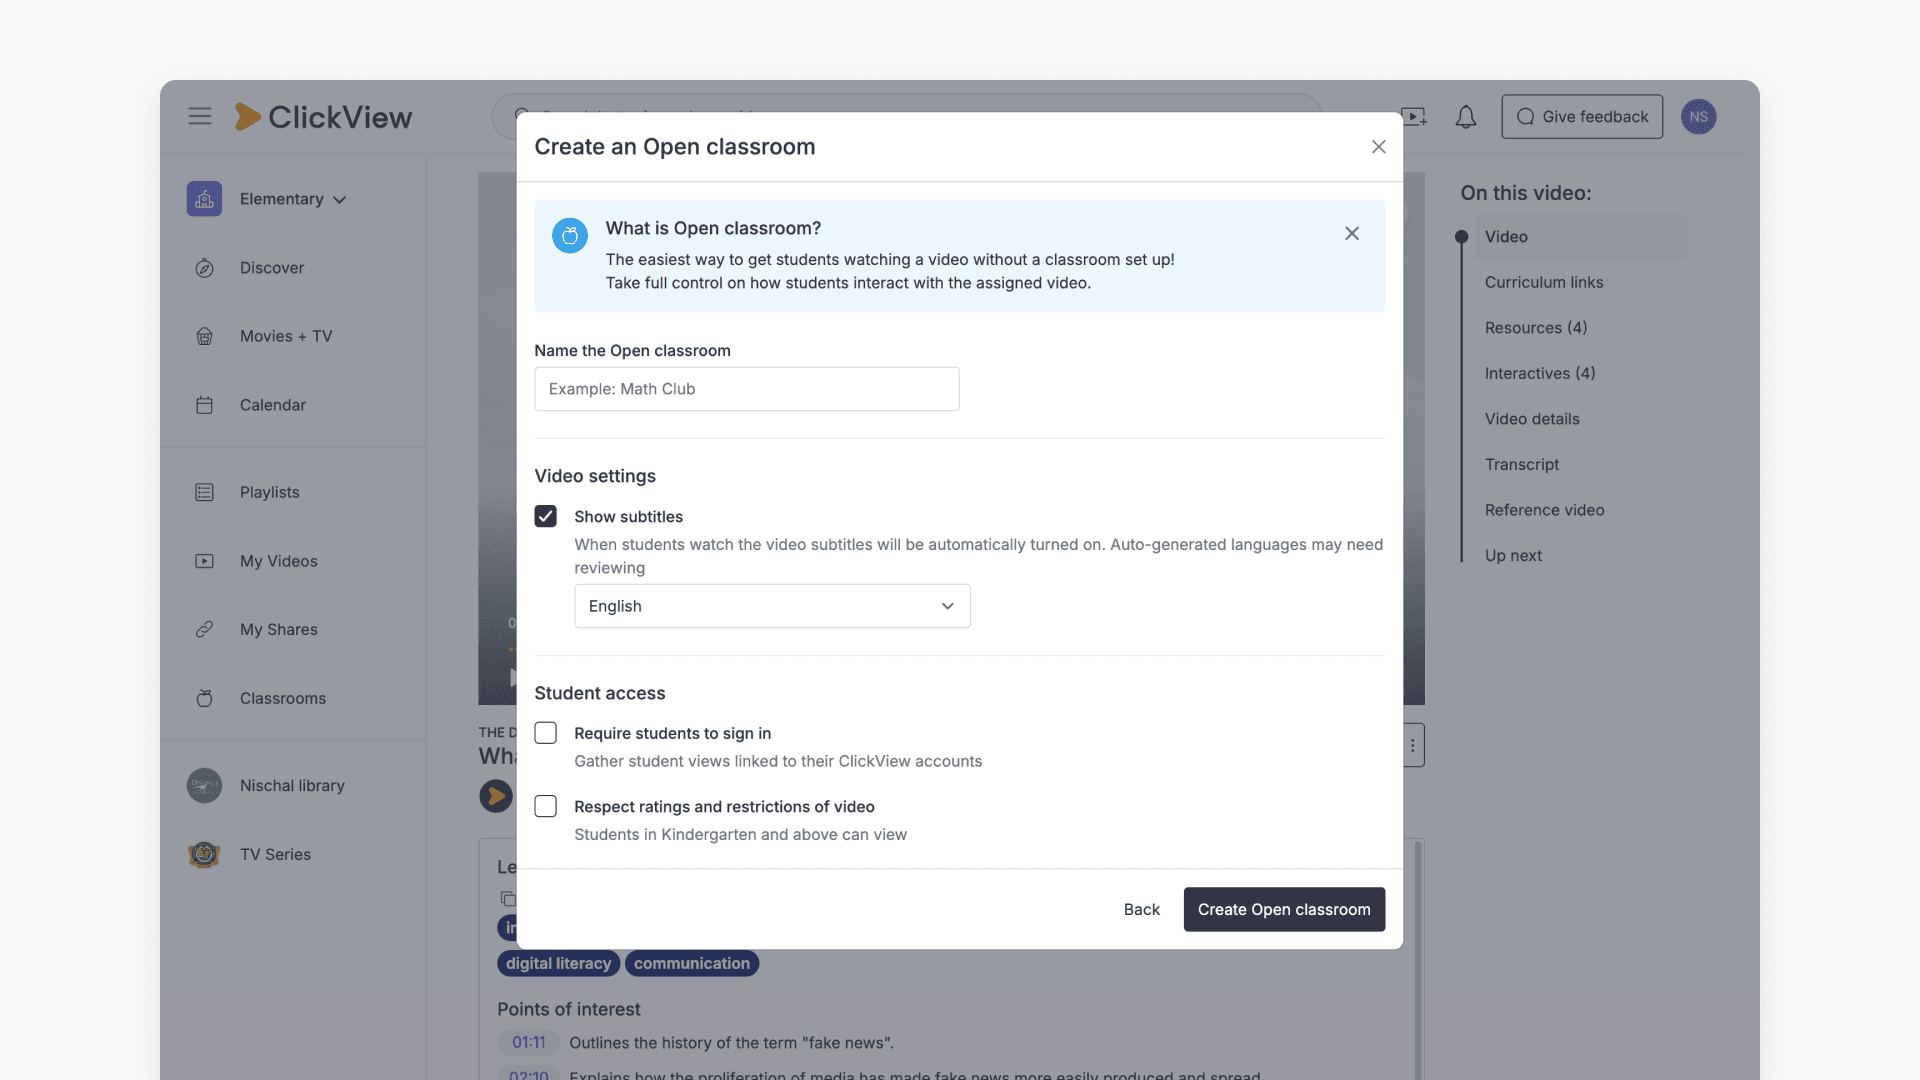Dismiss the 'What is Open classroom?' info banner
The width and height of the screenshot is (1920, 1080).
coord(1352,233)
